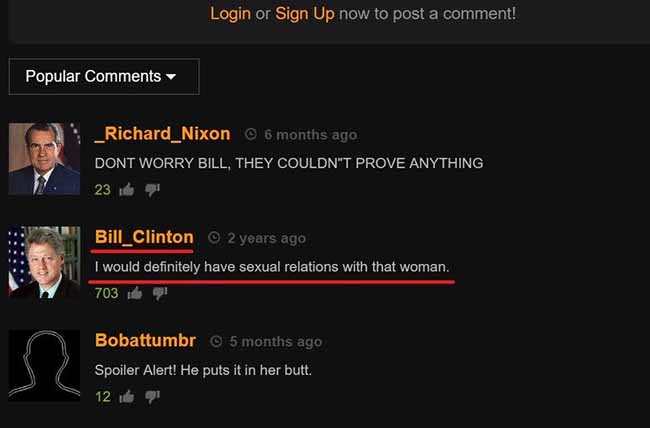Click the clock icon beside 6 months ago
The image size is (650, 428).
point(251,134)
